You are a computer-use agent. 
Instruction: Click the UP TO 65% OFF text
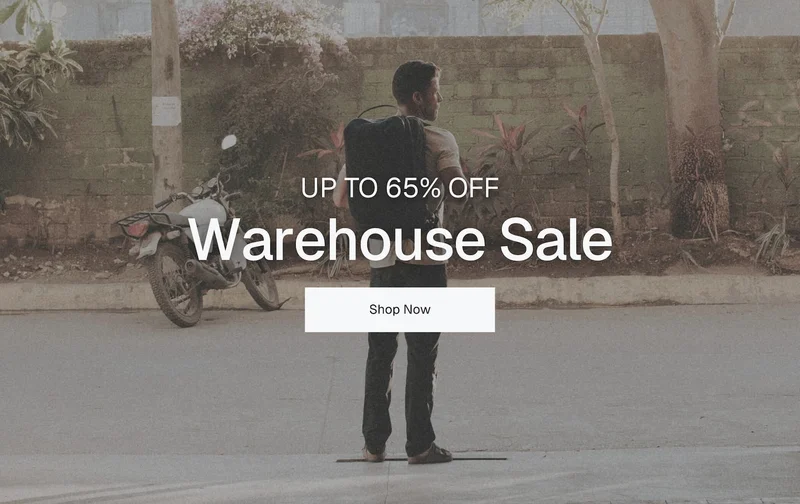[399, 188]
